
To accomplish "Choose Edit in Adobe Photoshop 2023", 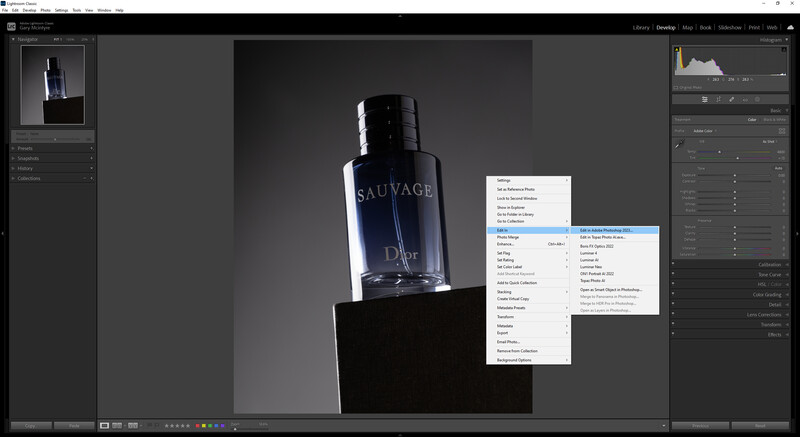I will (x=615, y=230).
